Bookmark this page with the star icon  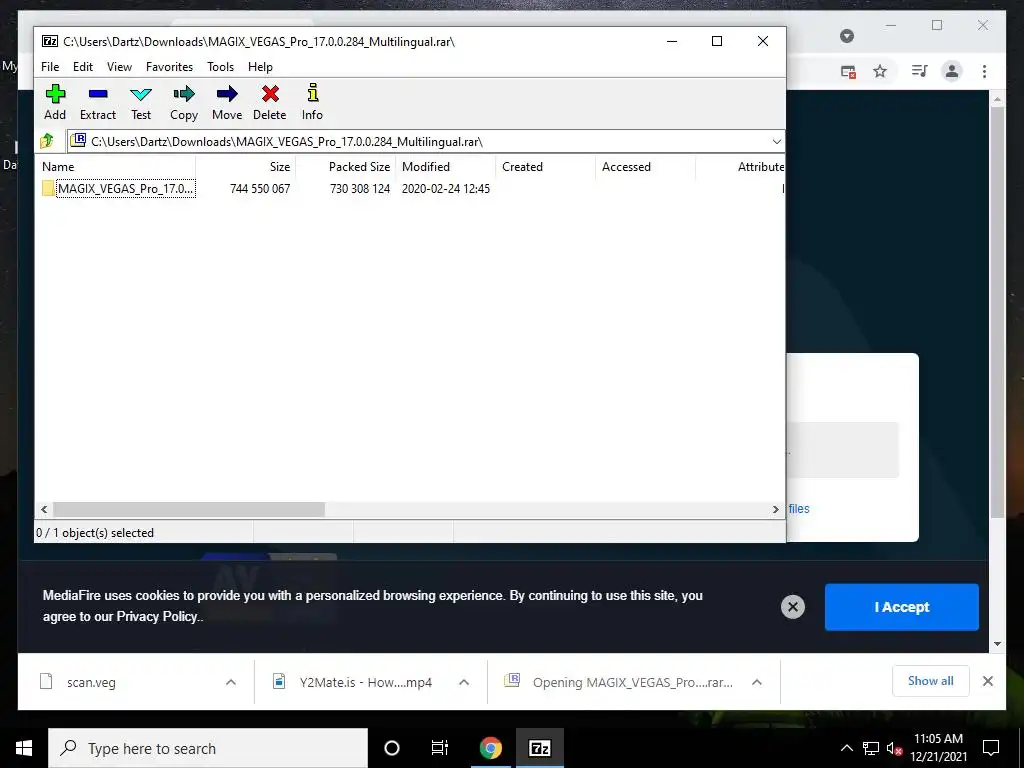tap(880, 71)
